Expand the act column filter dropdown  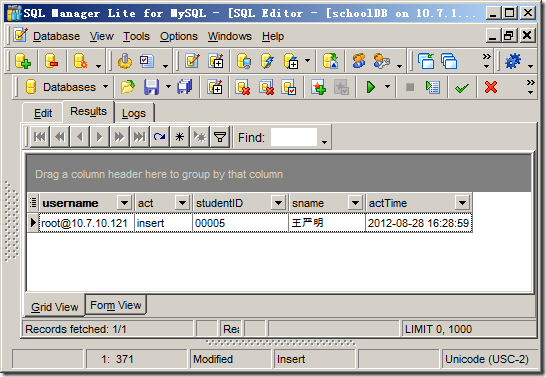[x=182, y=203]
